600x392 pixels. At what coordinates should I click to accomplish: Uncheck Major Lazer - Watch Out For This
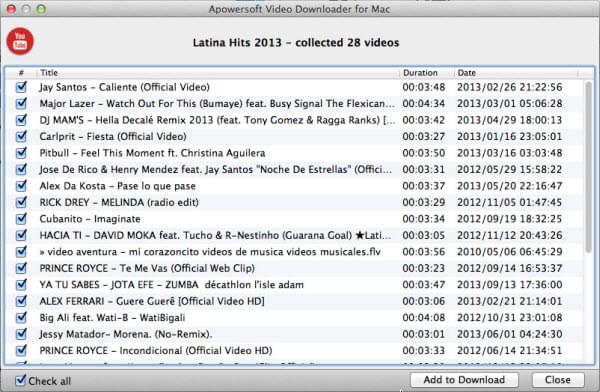tap(21, 104)
